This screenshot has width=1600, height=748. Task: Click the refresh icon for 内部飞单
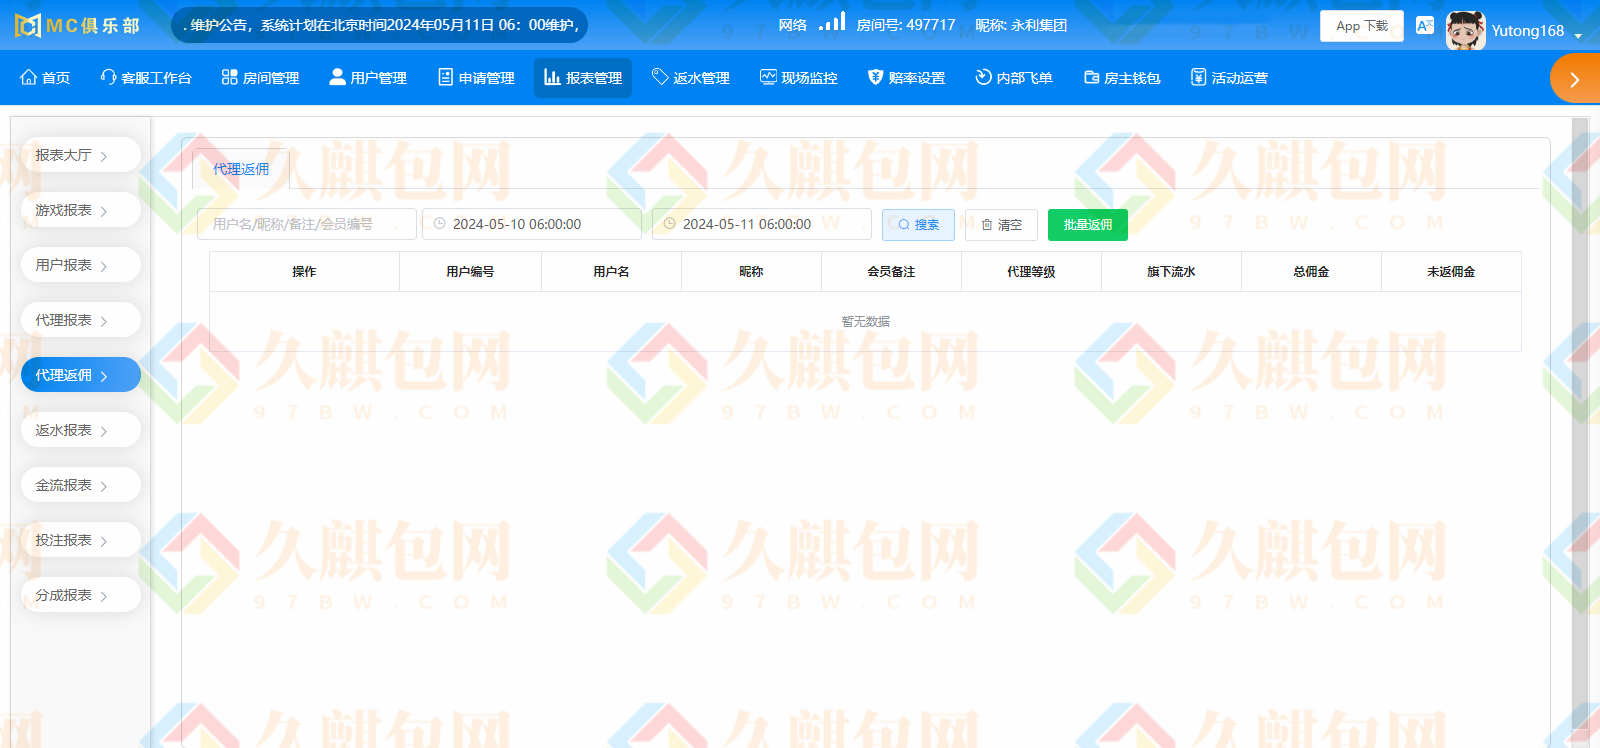(983, 77)
